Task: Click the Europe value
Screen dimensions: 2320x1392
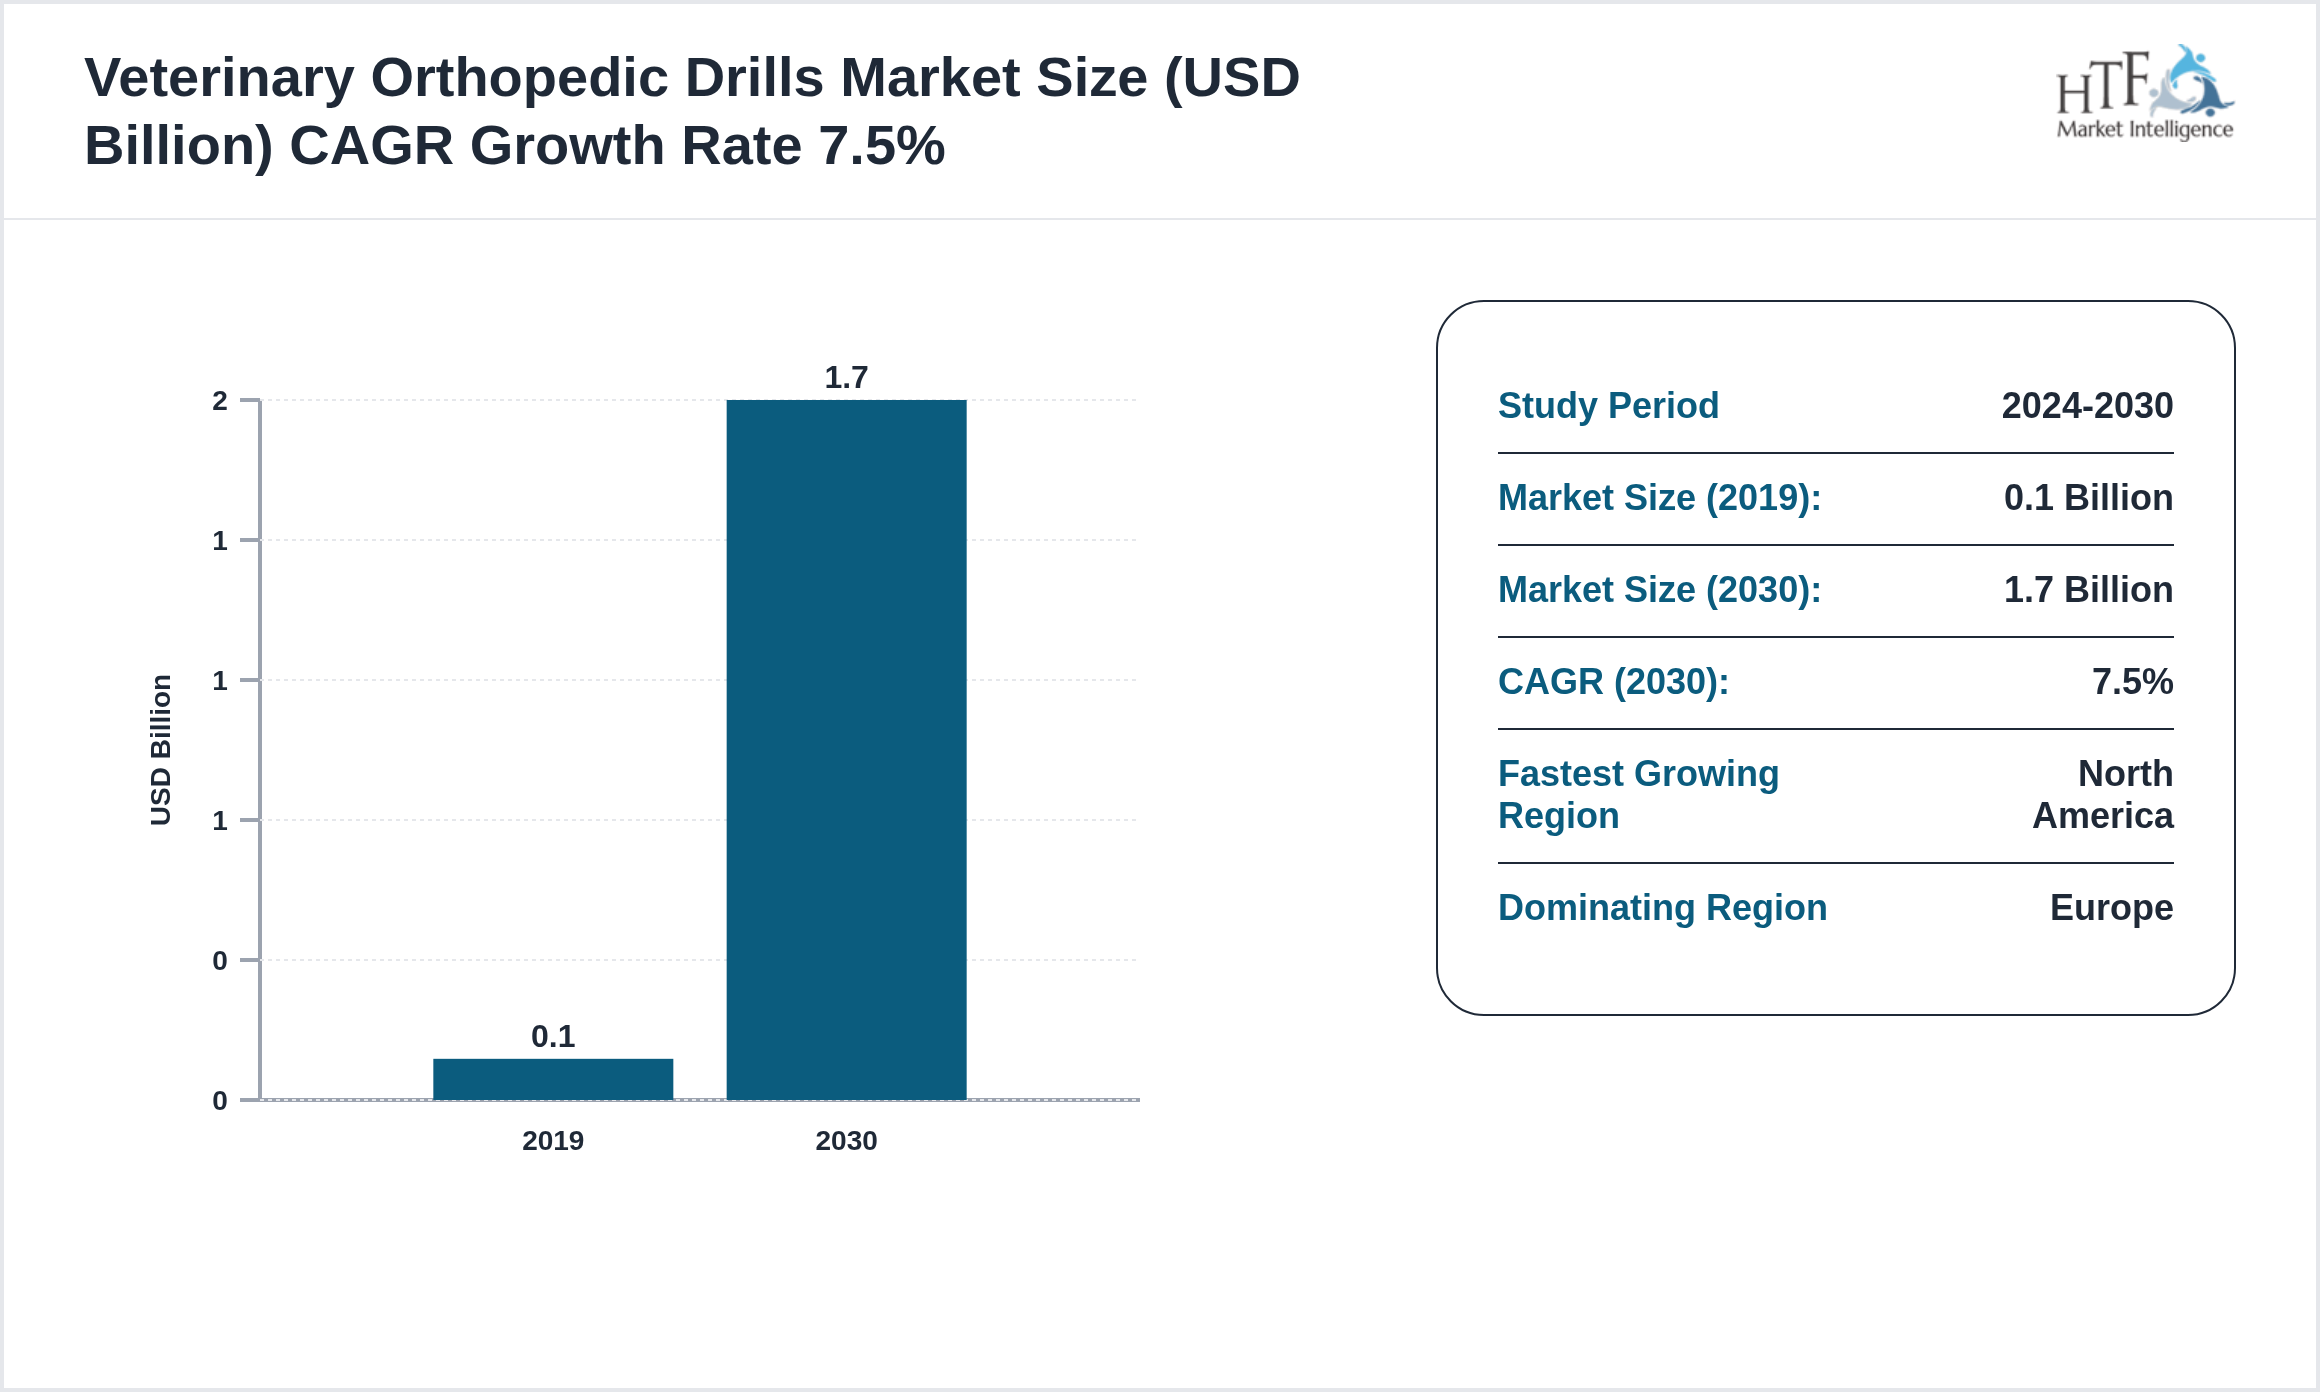Action: [2111, 907]
